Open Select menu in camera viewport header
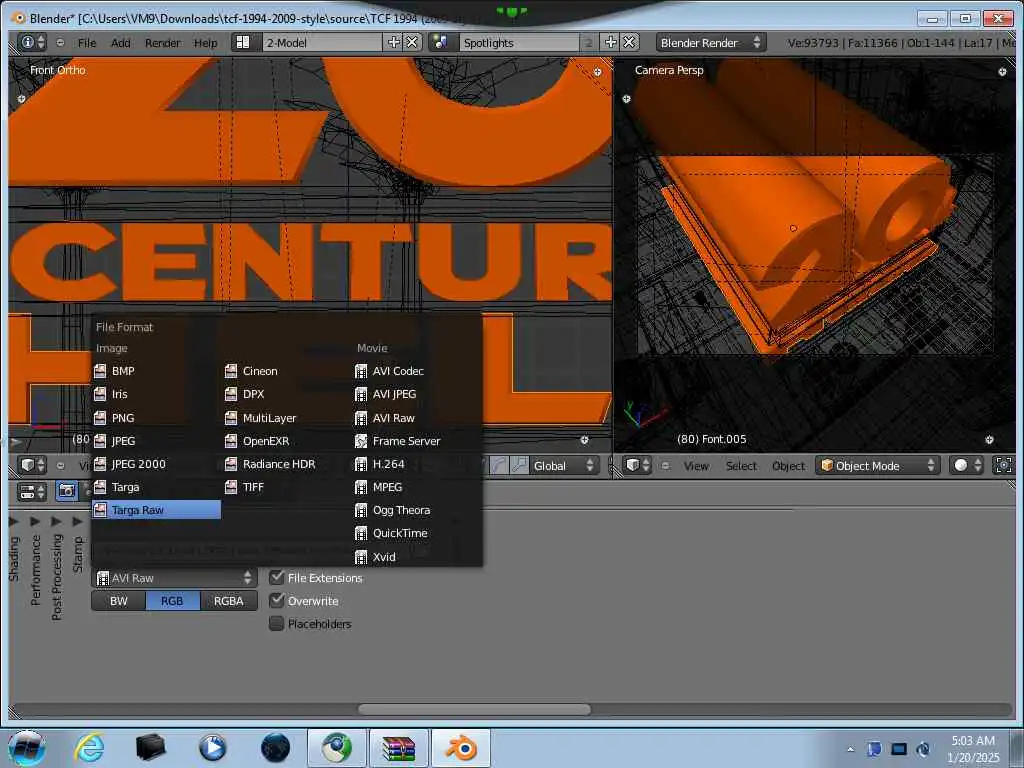This screenshot has height=768, width=1024. click(741, 466)
